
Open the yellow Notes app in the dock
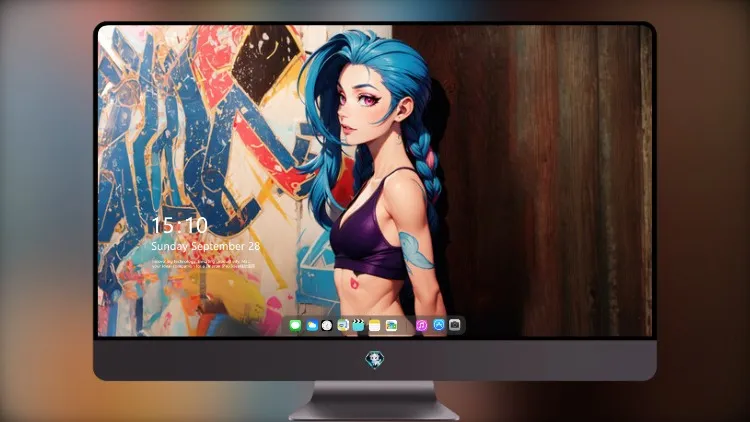375,326
